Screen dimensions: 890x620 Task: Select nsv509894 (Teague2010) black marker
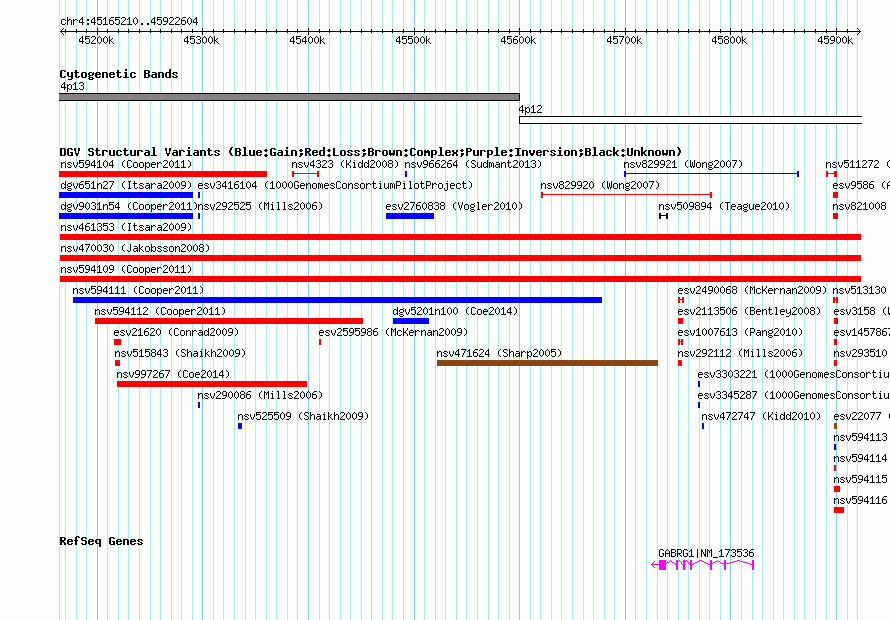click(x=664, y=216)
